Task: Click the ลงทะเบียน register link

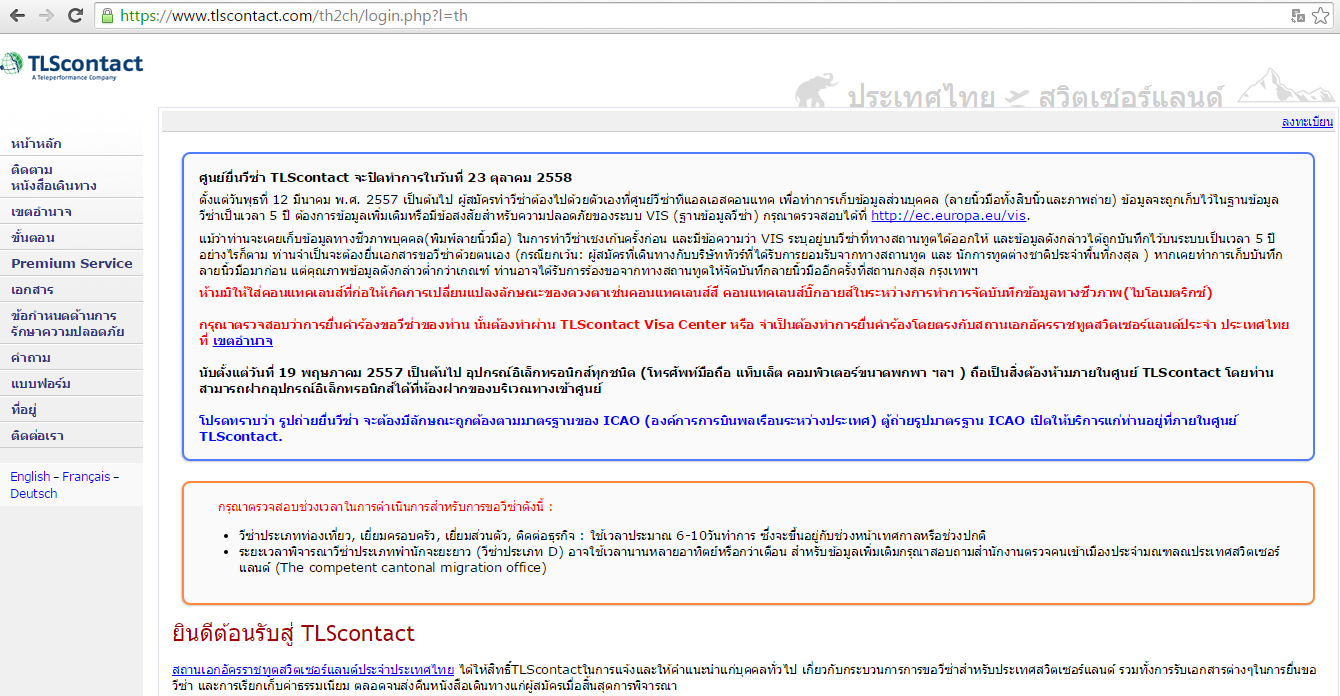Action: click(x=1307, y=122)
